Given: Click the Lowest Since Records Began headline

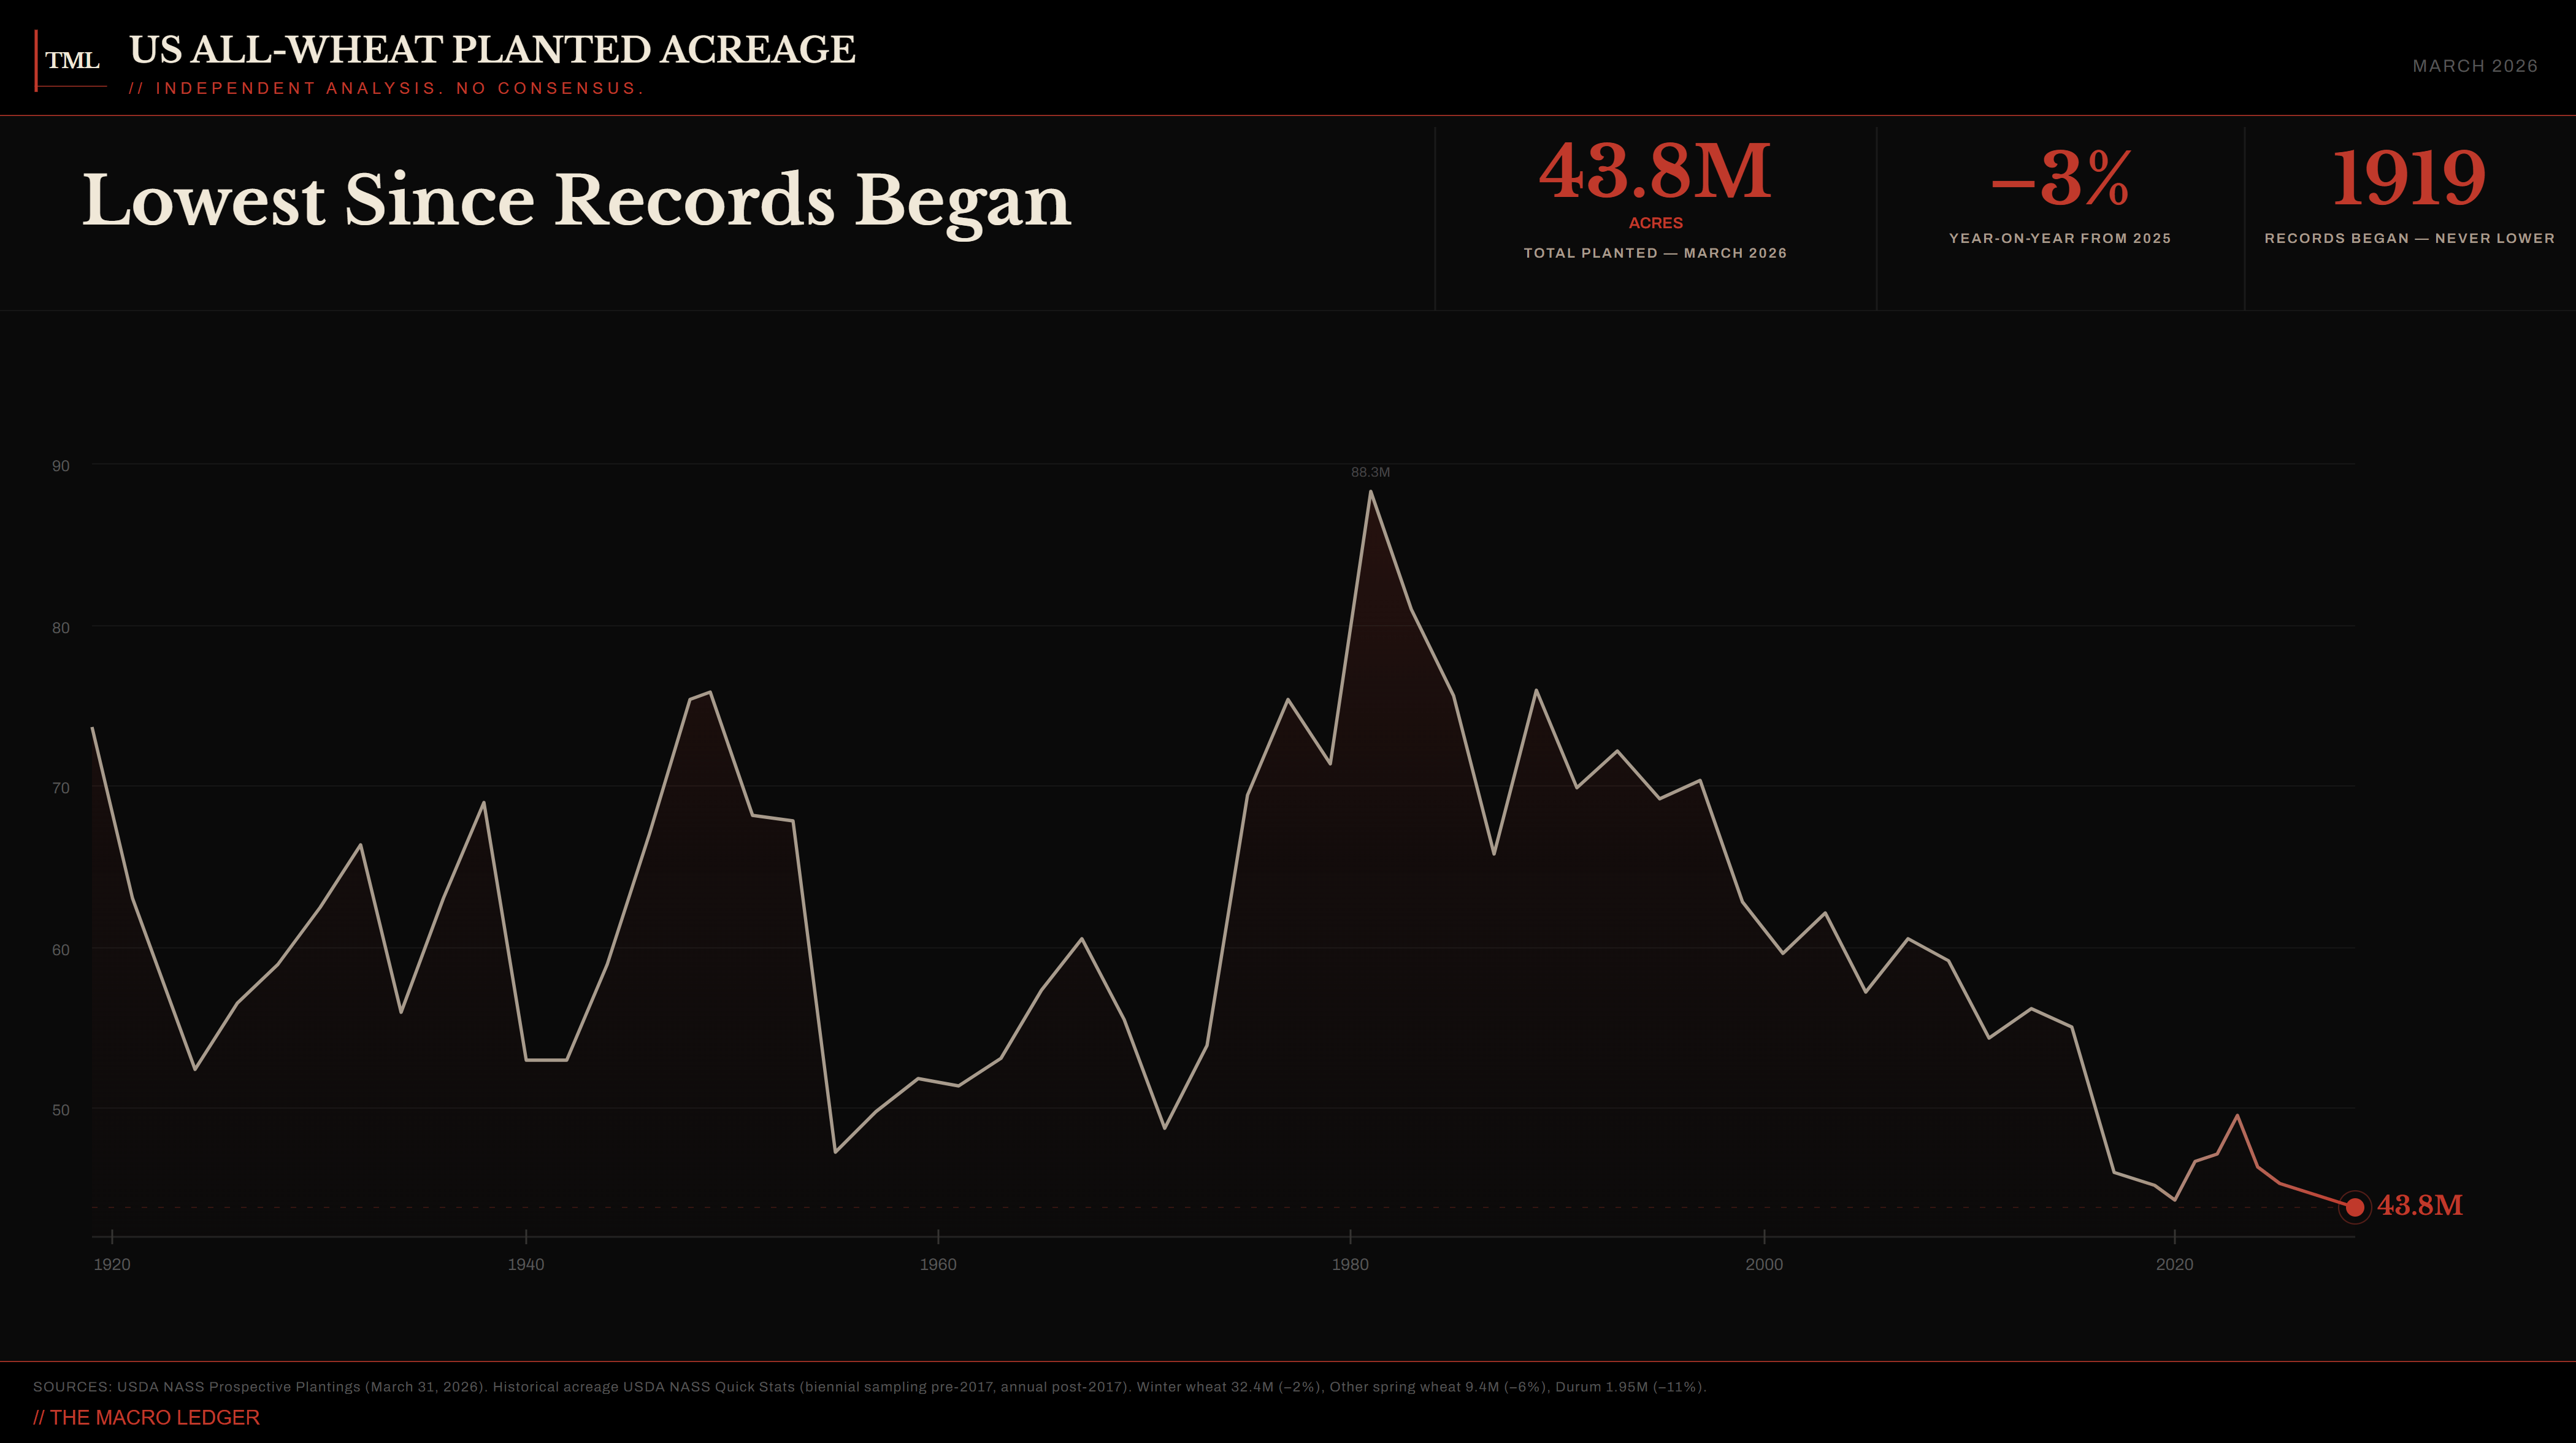Looking at the screenshot, I should (576, 200).
